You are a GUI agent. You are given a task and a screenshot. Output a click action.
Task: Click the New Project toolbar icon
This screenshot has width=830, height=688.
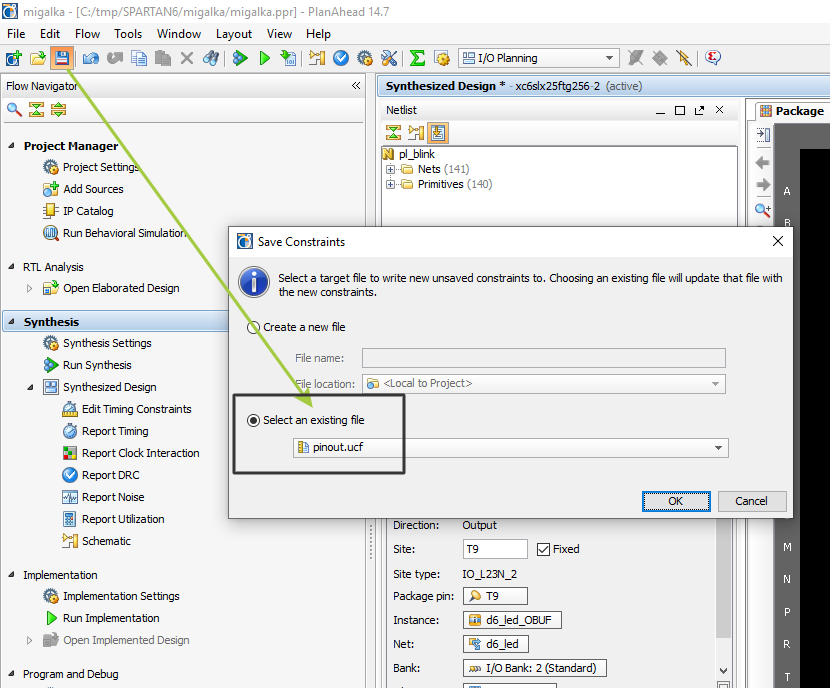(13, 58)
